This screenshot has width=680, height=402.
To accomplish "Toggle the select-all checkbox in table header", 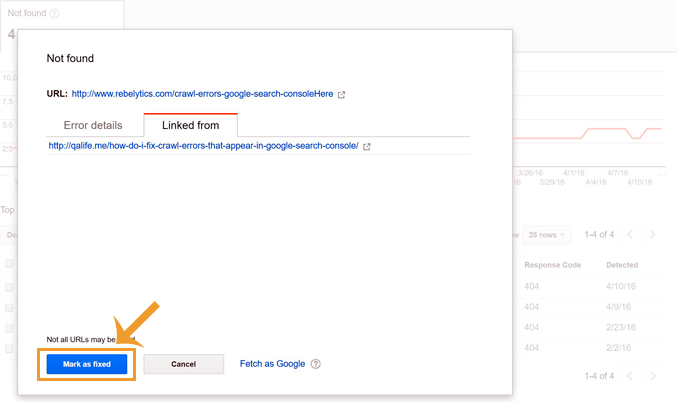I will pyautogui.click(x=9, y=264).
